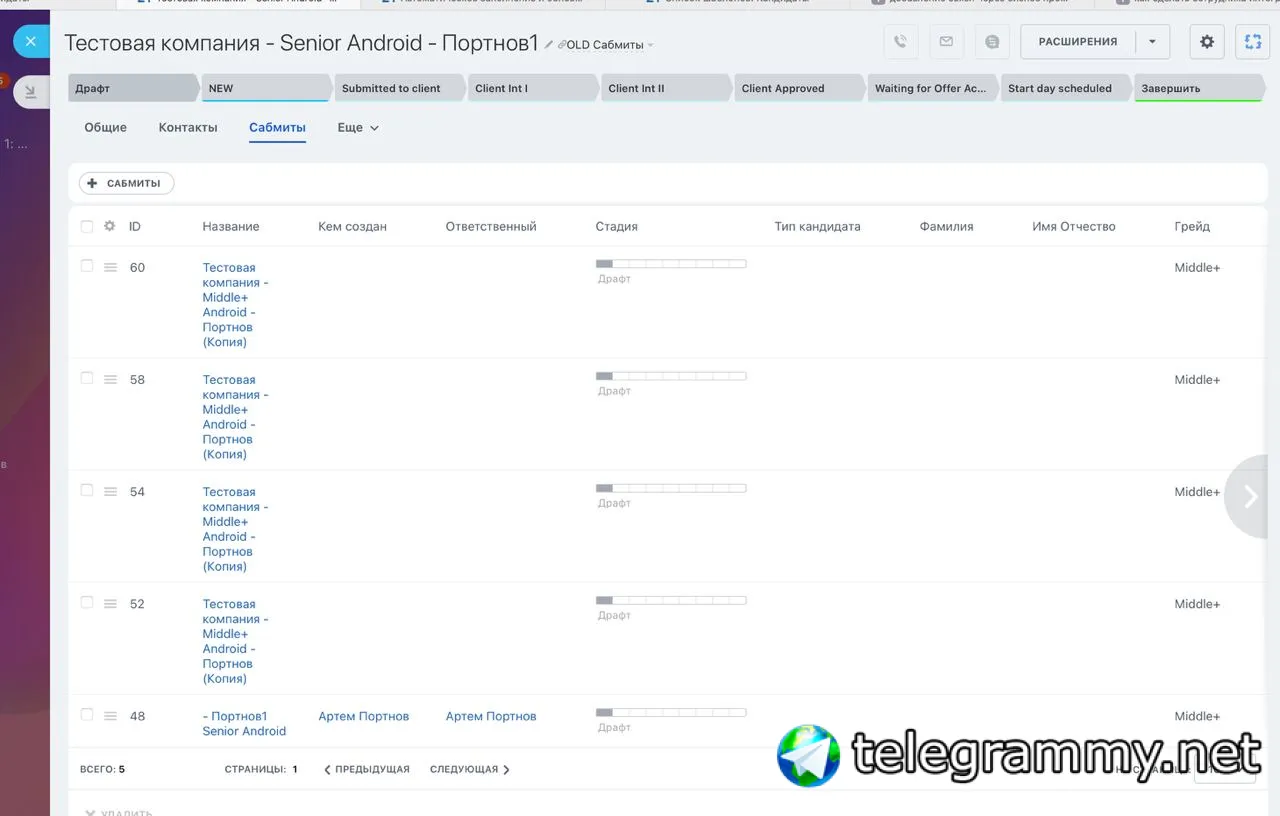
Task: Check the box for row 54
Action: (87, 490)
